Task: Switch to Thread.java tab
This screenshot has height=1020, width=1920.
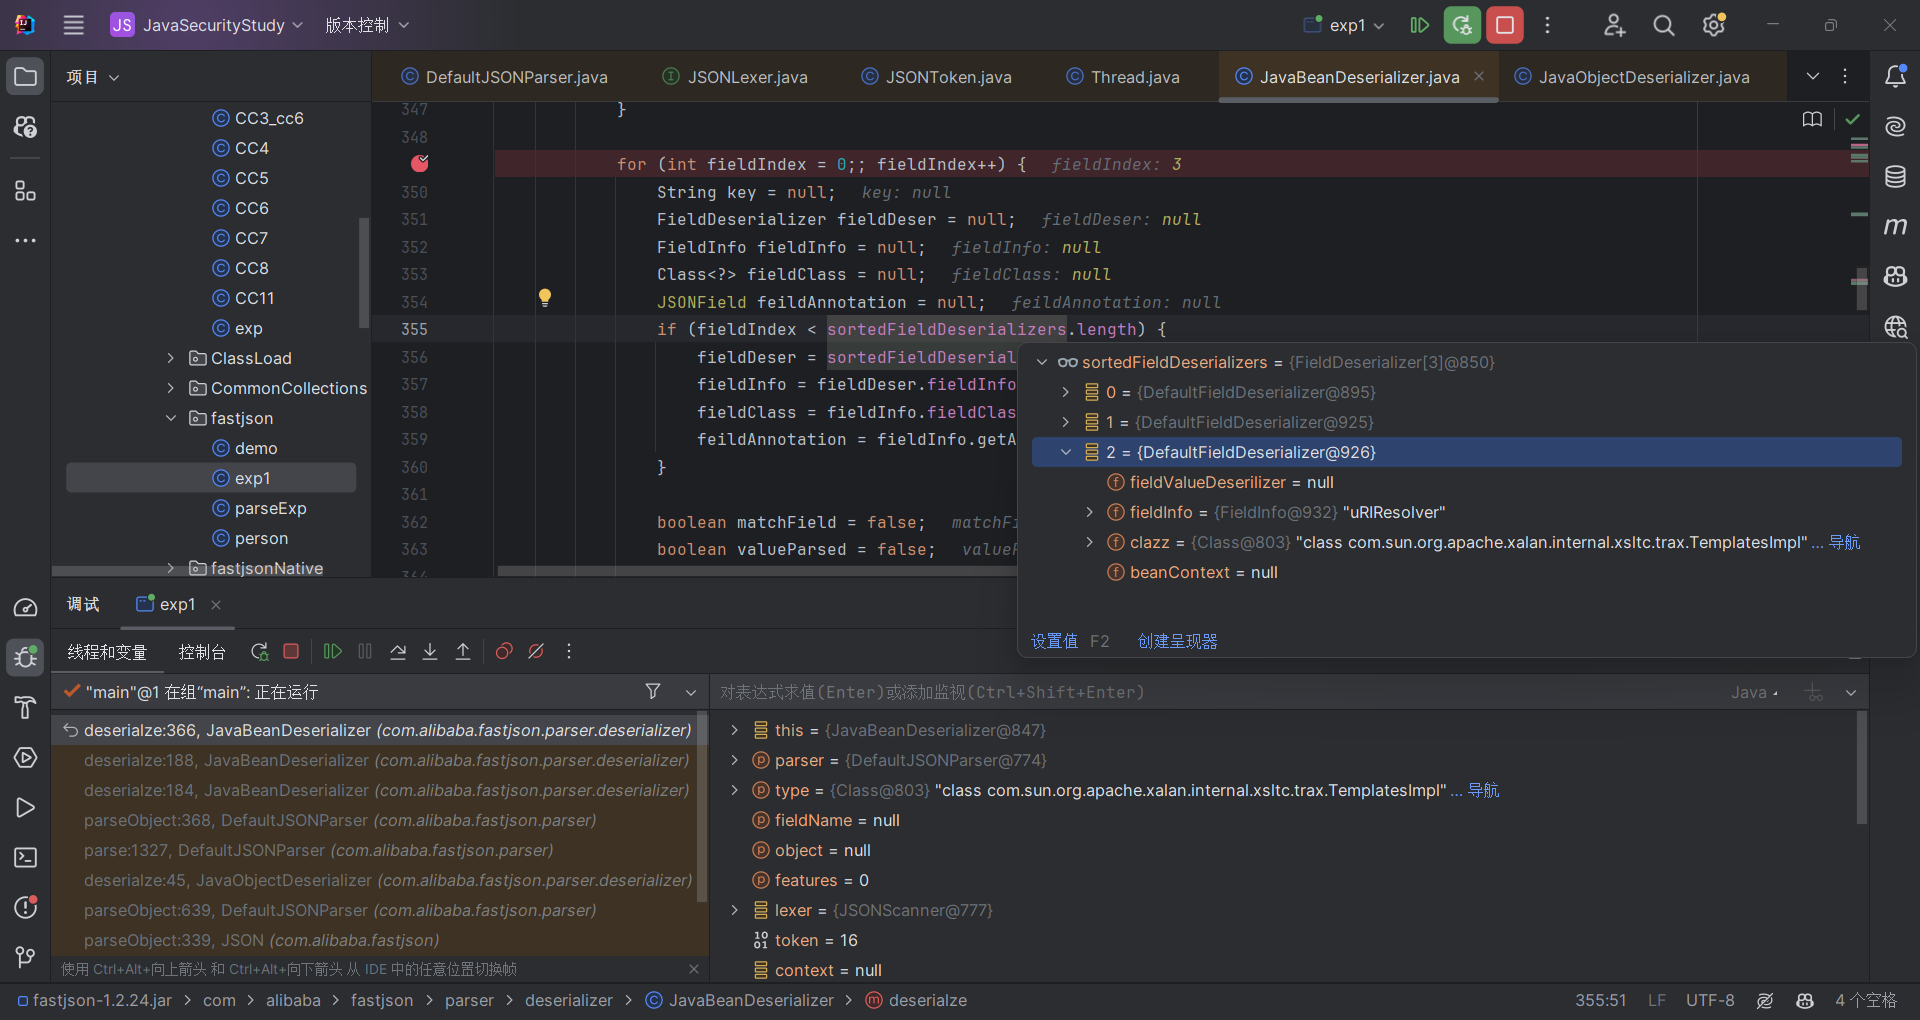Action: point(1123,77)
